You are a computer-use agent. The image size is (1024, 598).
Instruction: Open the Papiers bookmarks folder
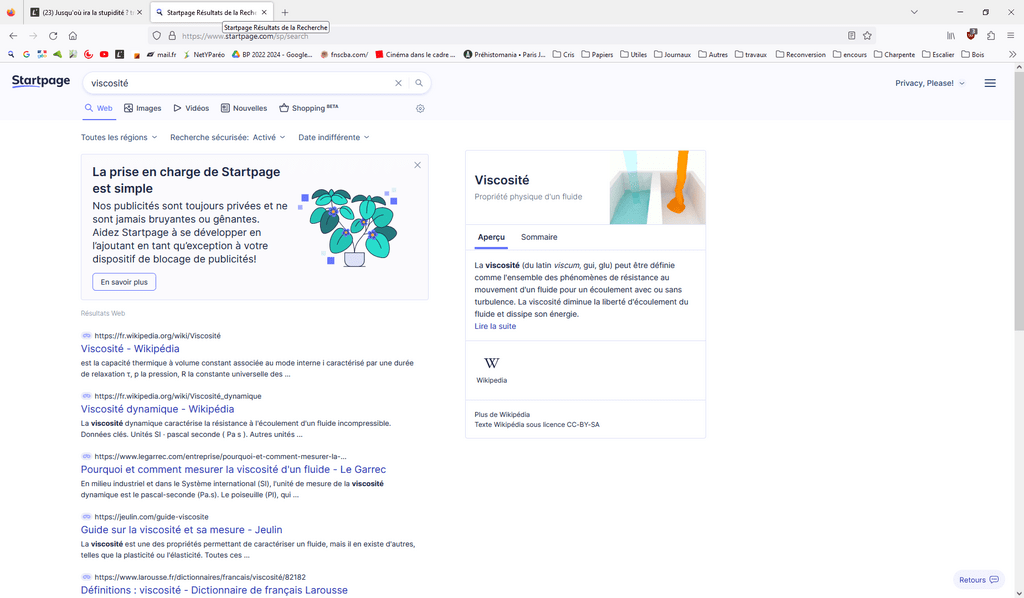[597, 54]
